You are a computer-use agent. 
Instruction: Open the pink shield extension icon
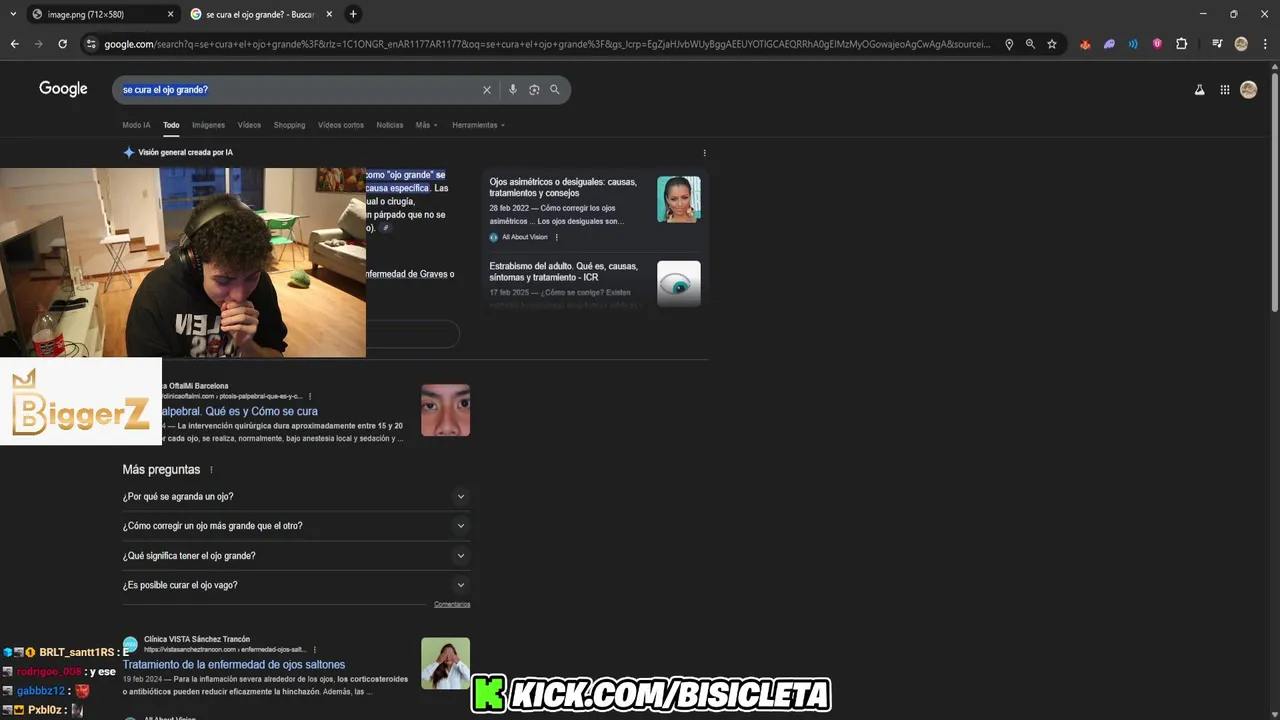coord(1157,44)
